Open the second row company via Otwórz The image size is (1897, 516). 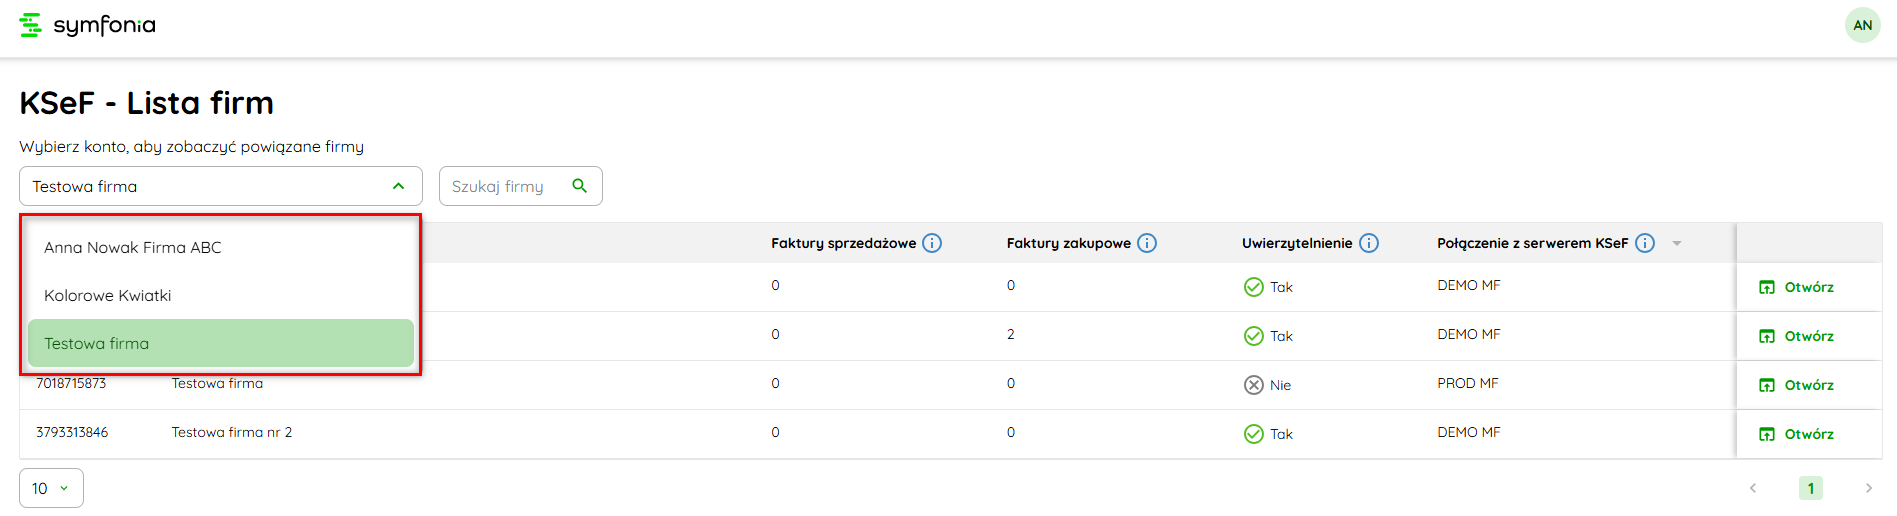point(1797,336)
